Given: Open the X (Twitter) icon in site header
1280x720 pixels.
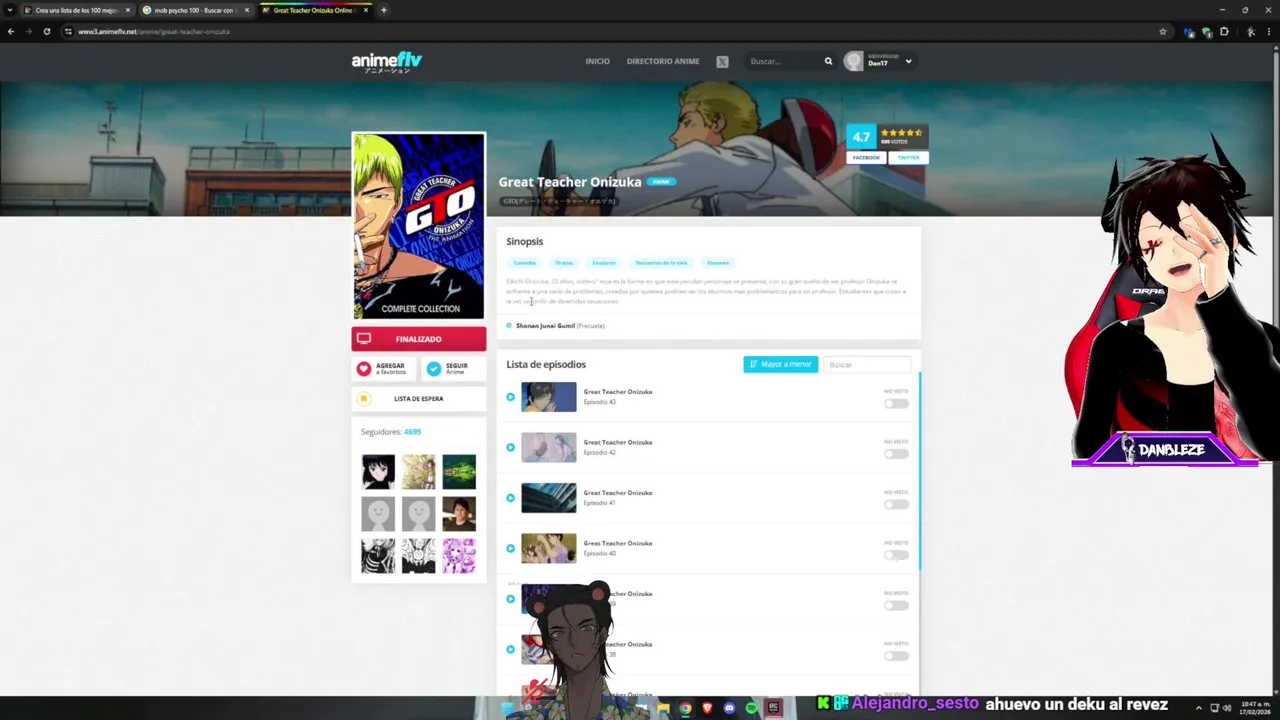Looking at the screenshot, I should click(722, 62).
